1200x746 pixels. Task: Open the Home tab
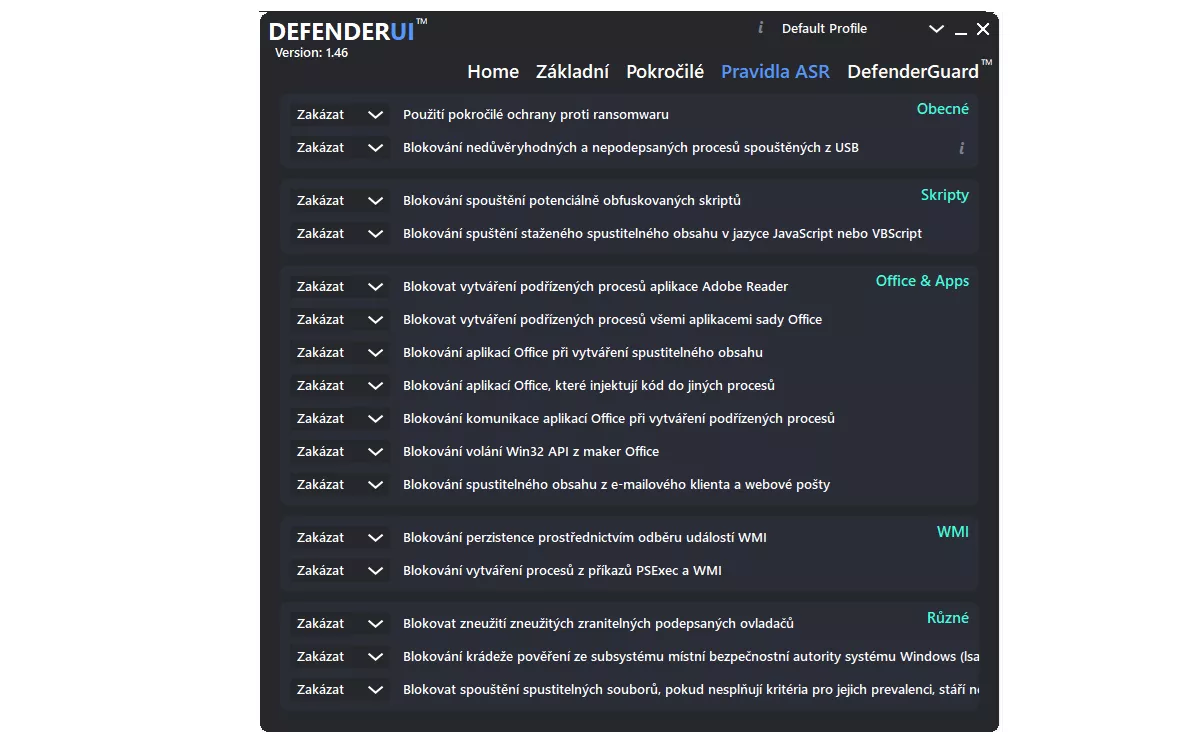(x=493, y=72)
